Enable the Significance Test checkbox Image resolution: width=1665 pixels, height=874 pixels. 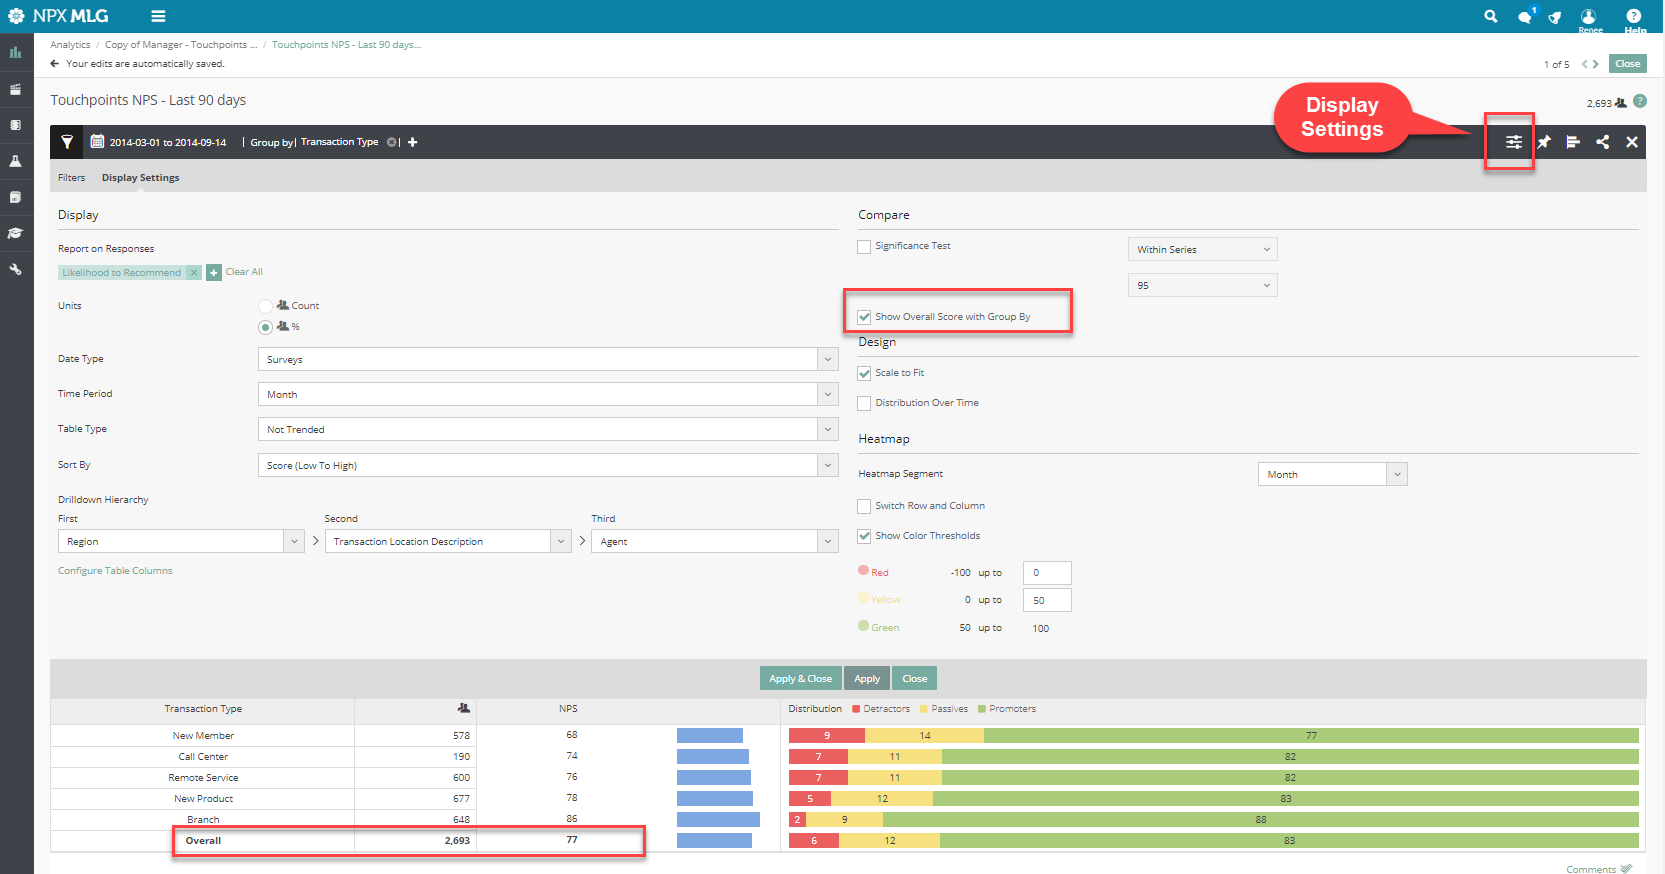(864, 247)
